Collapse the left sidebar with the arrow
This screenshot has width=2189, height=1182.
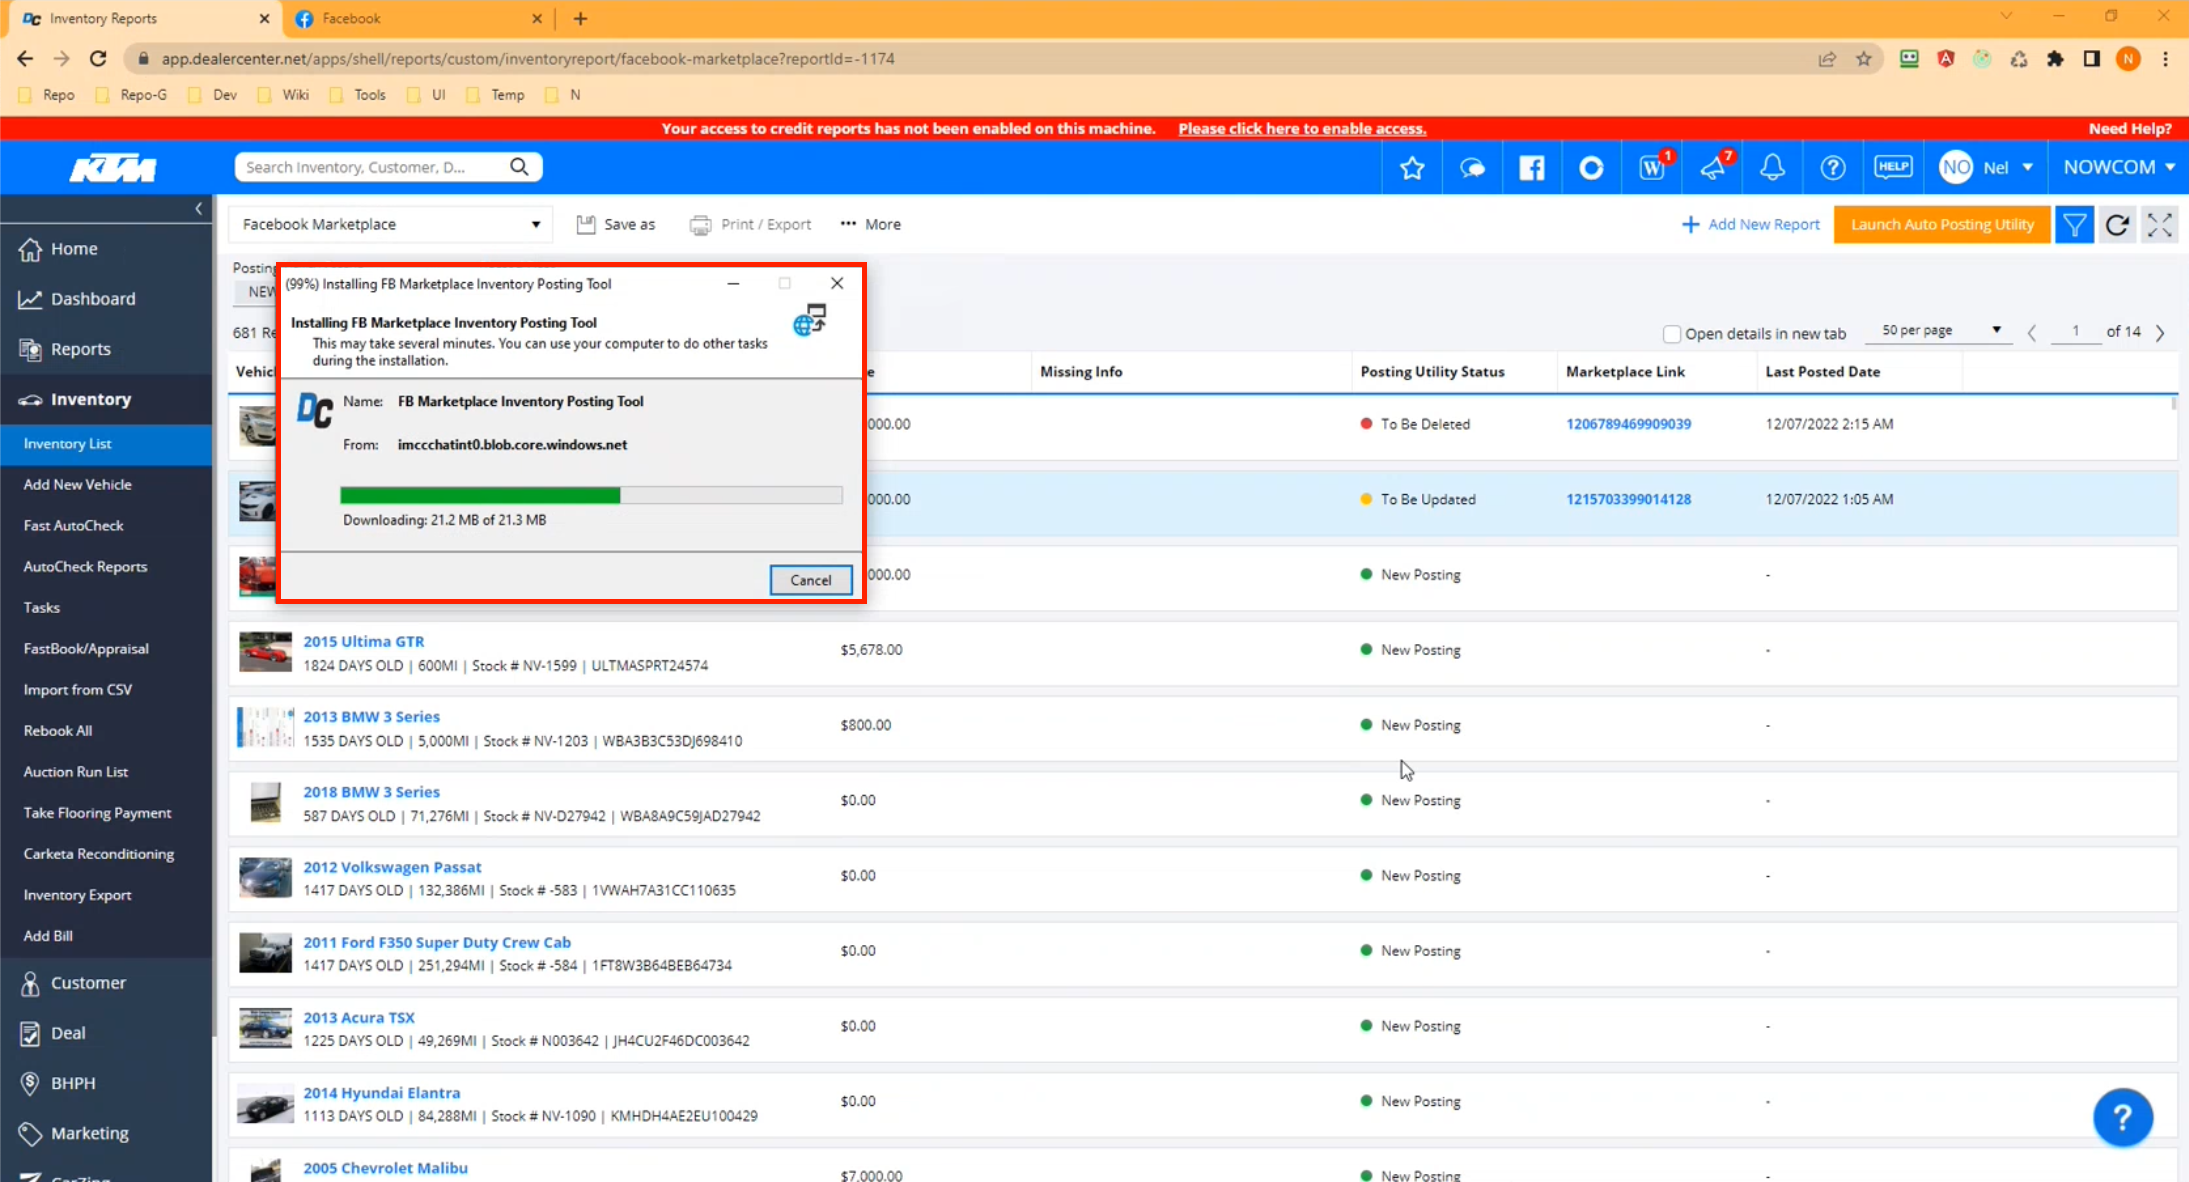(x=198, y=208)
